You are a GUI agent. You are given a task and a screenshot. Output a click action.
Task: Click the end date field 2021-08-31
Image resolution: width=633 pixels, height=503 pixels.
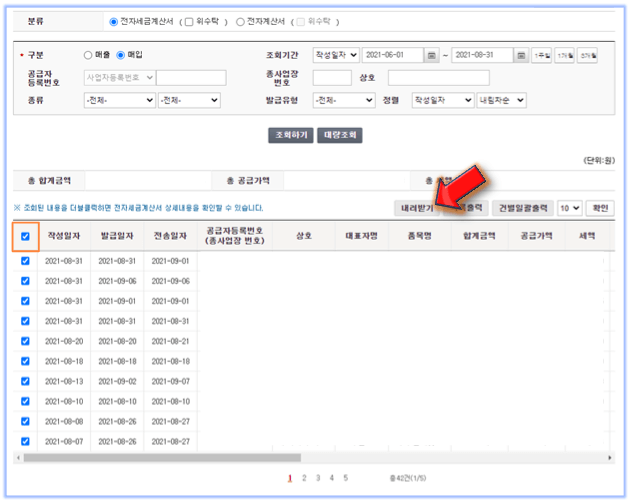[482, 55]
